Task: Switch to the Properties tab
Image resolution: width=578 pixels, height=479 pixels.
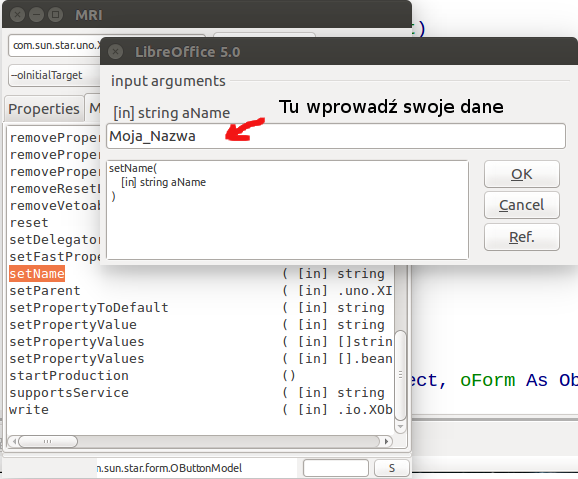Action: pos(44,109)
